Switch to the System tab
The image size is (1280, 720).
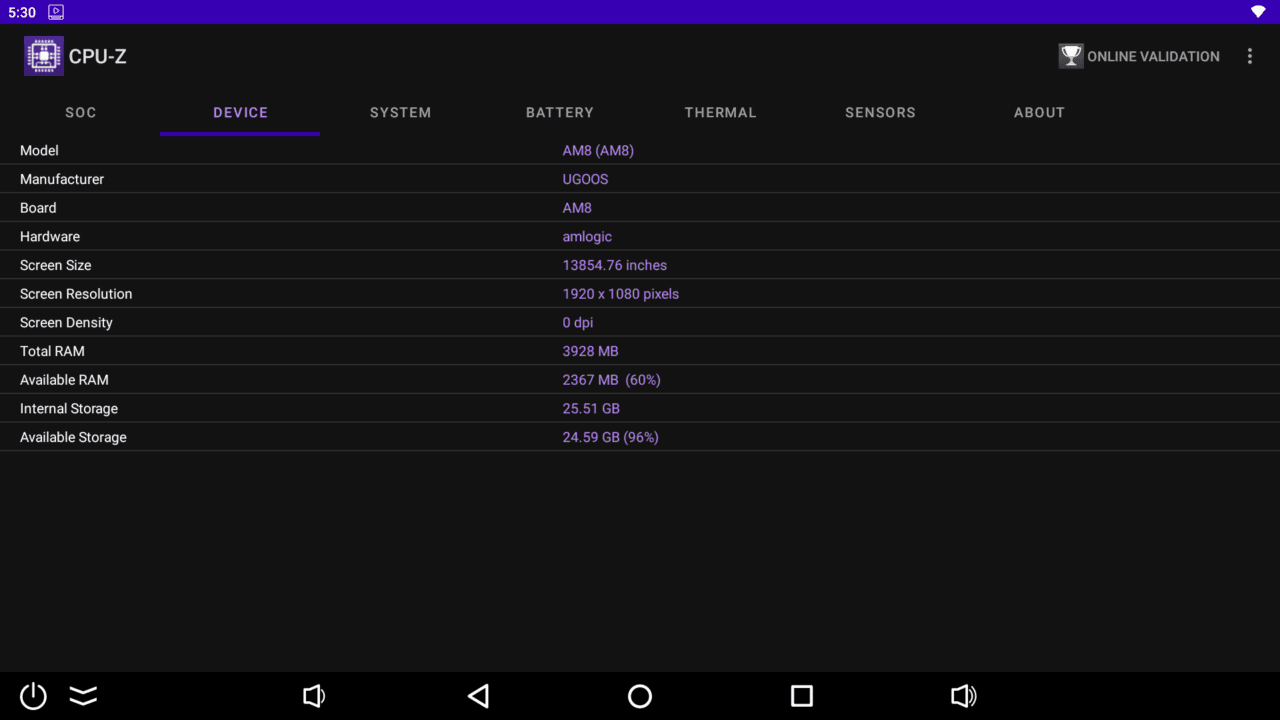pos(400,113)
